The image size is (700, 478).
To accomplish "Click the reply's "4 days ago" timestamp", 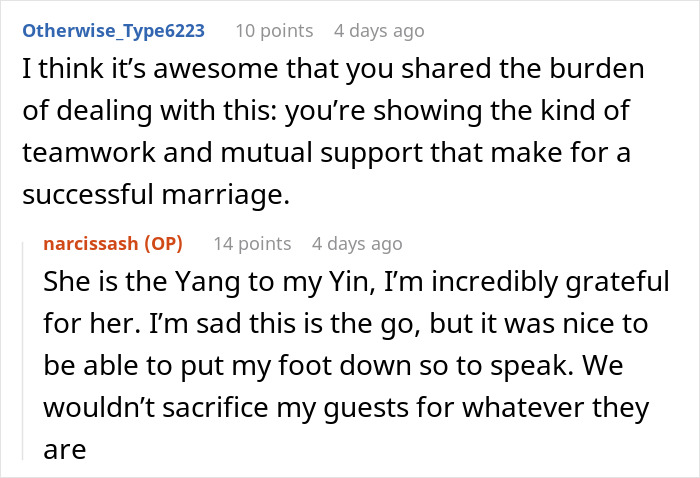I will pyautogui.click(x=357, y=244).
